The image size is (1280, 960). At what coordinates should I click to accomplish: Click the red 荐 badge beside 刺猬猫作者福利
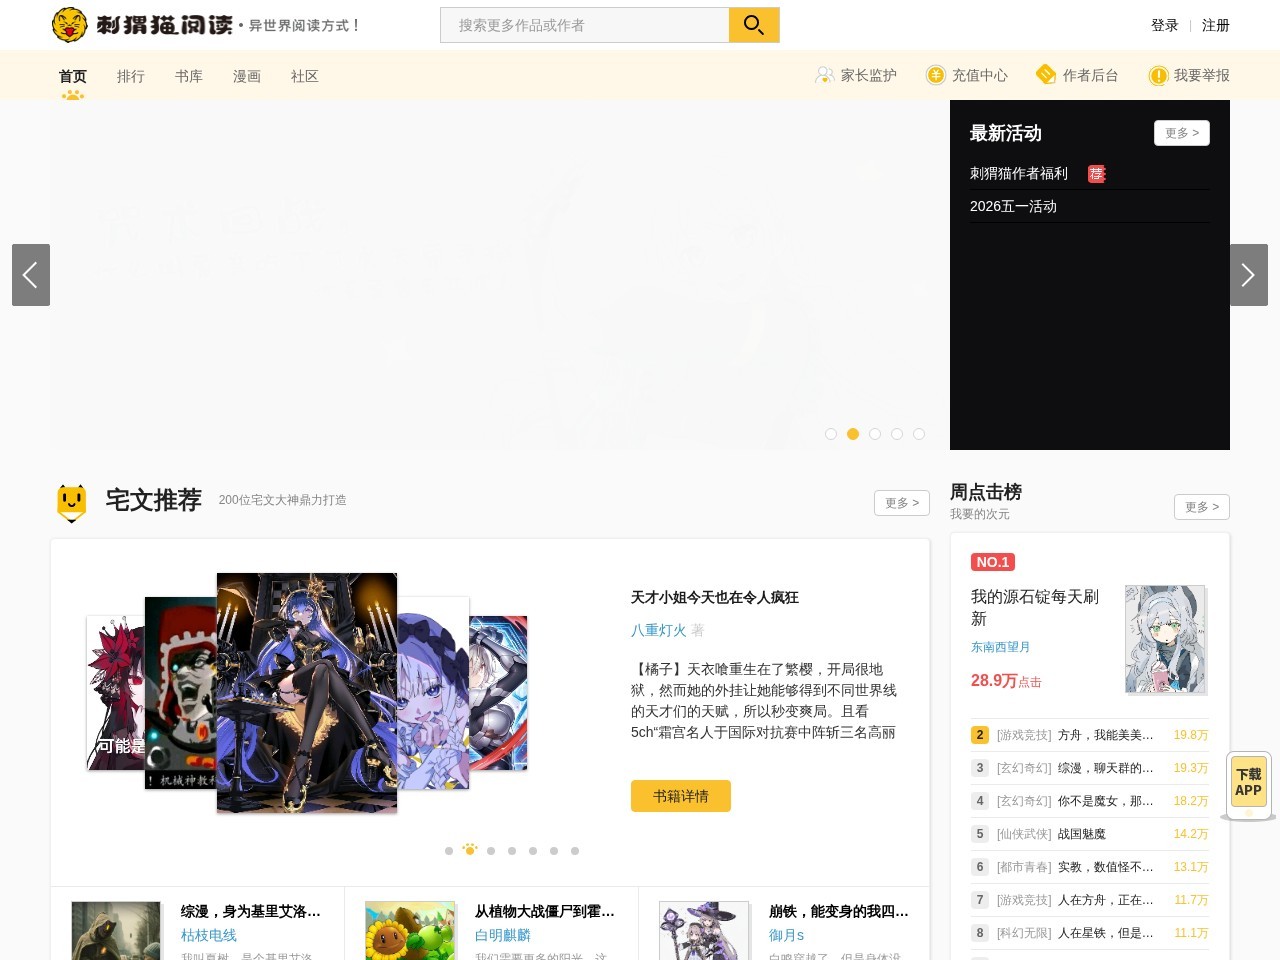(x=1097, y=174)
